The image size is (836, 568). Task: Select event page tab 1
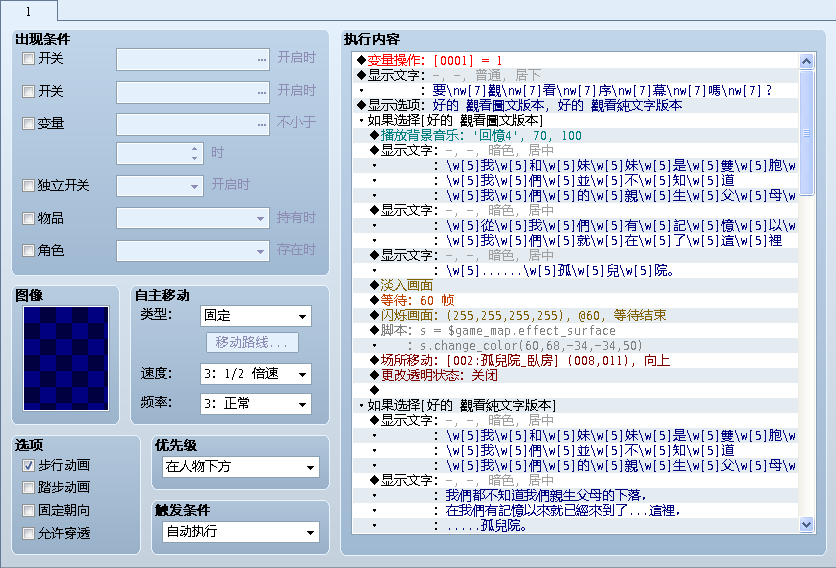click(x=29, y=11)
